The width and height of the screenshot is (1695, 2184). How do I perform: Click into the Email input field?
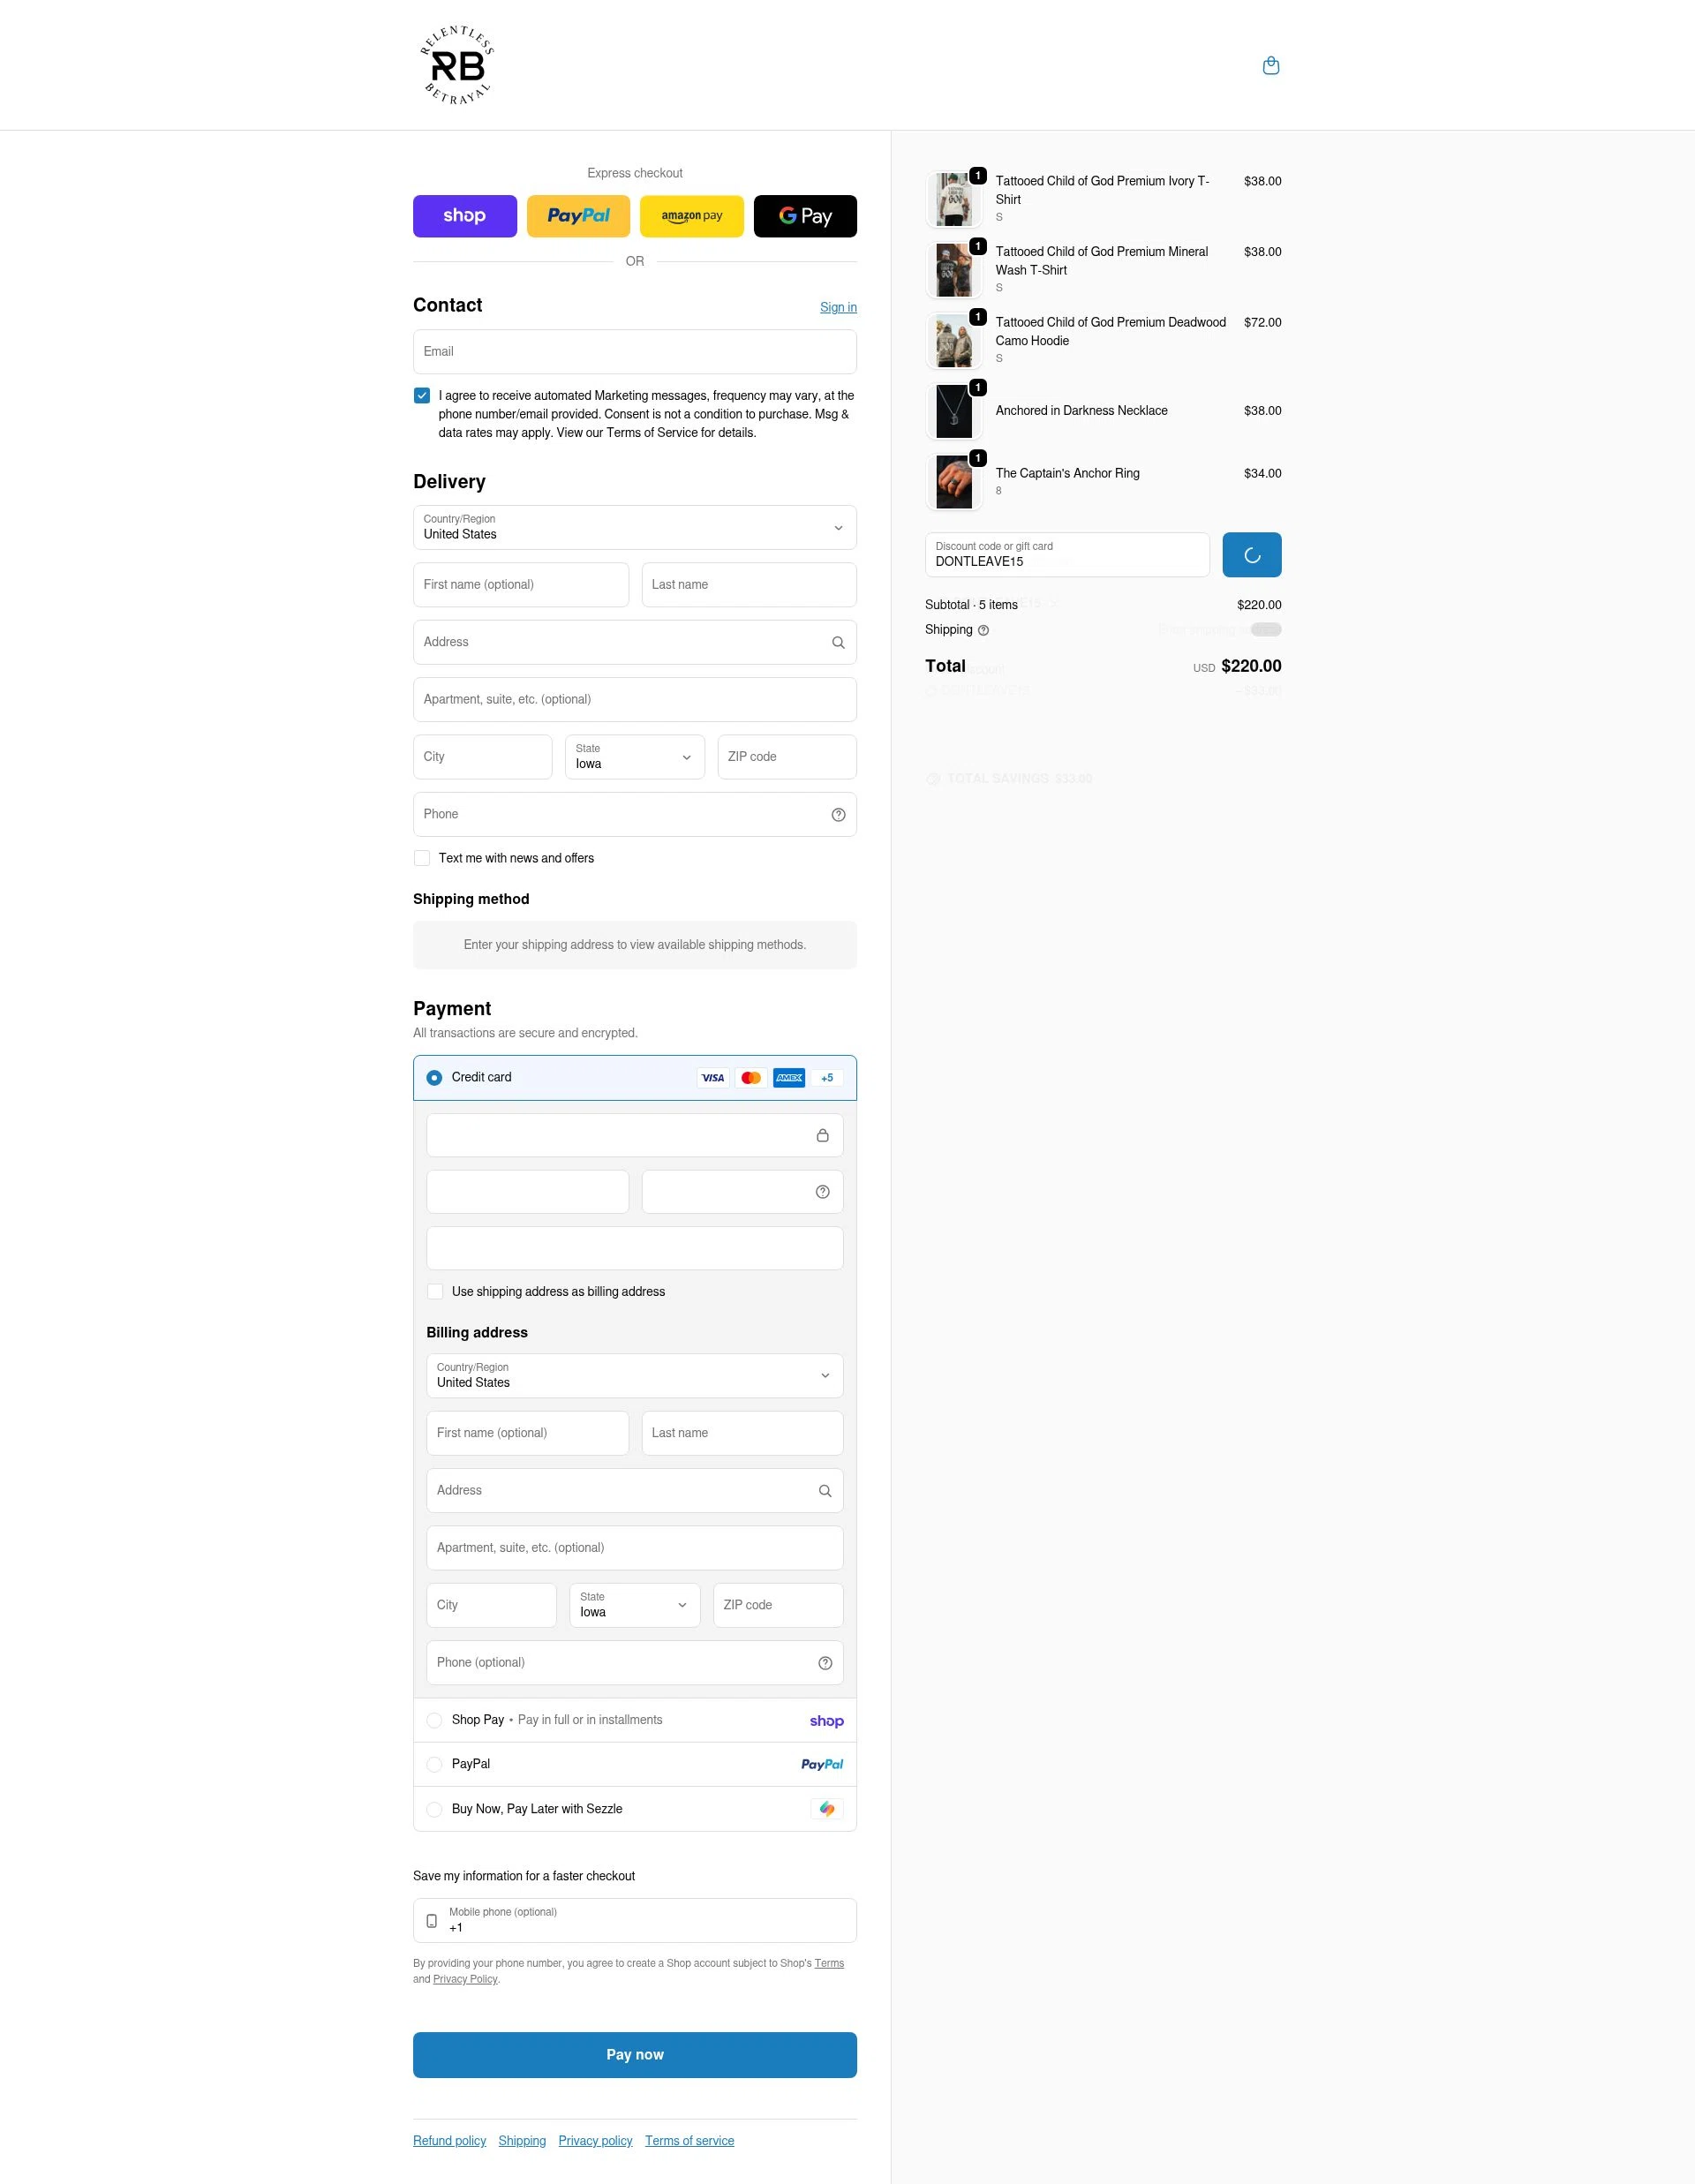[x=634, y=352]
